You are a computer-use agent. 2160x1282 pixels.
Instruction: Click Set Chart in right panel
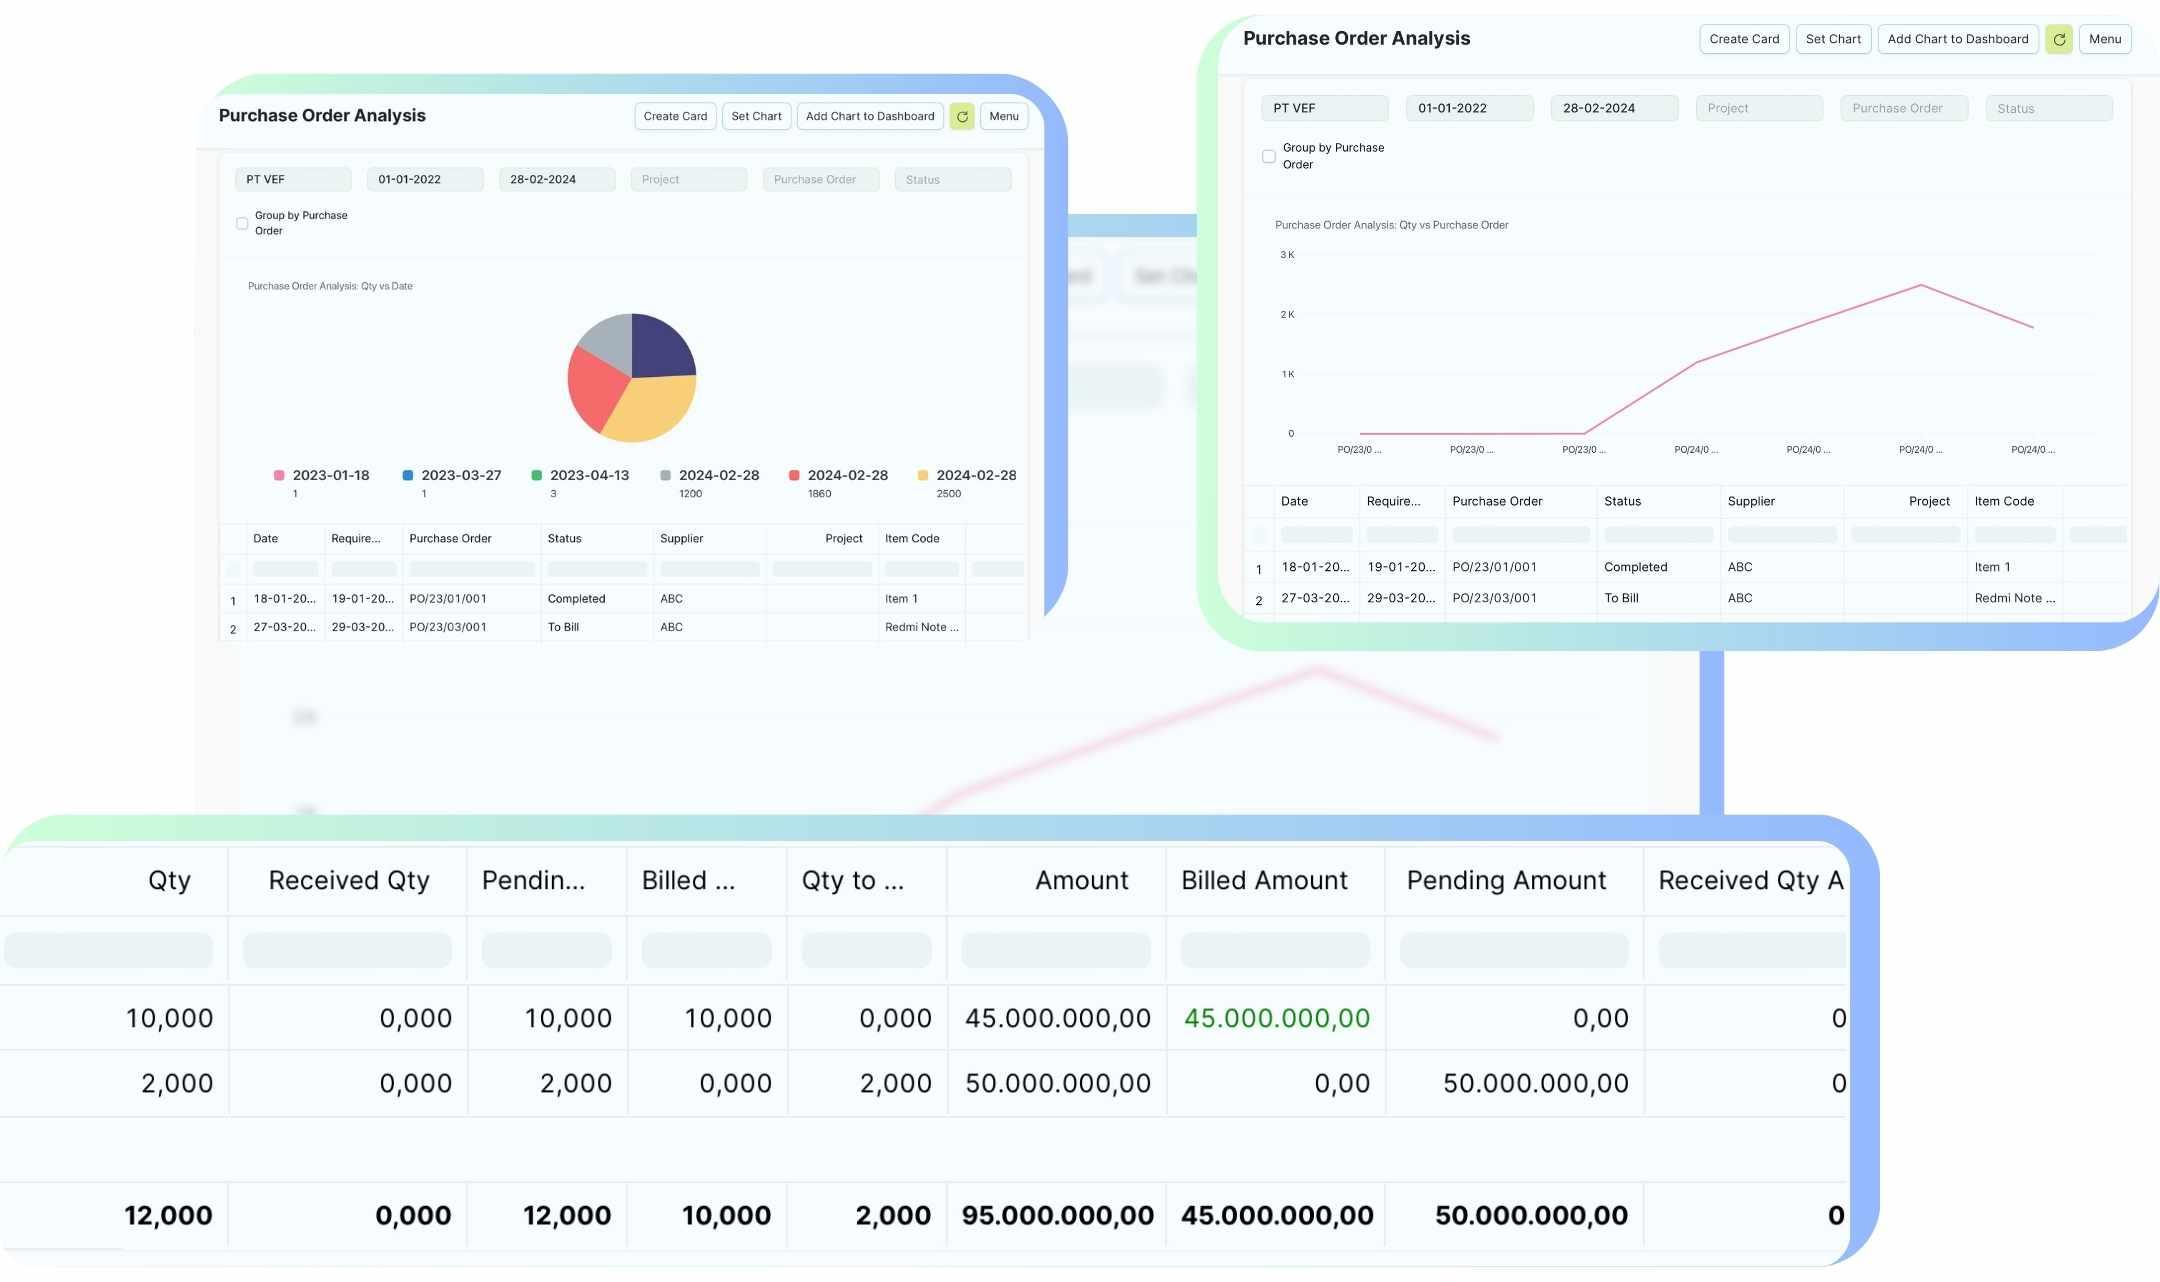[x=1832, y=40]
